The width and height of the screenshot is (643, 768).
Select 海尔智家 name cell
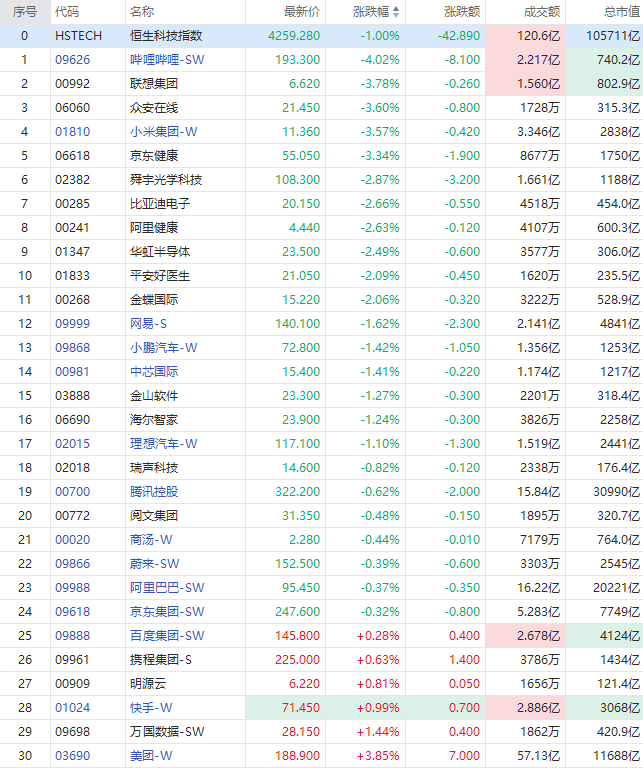click(154, 420)
